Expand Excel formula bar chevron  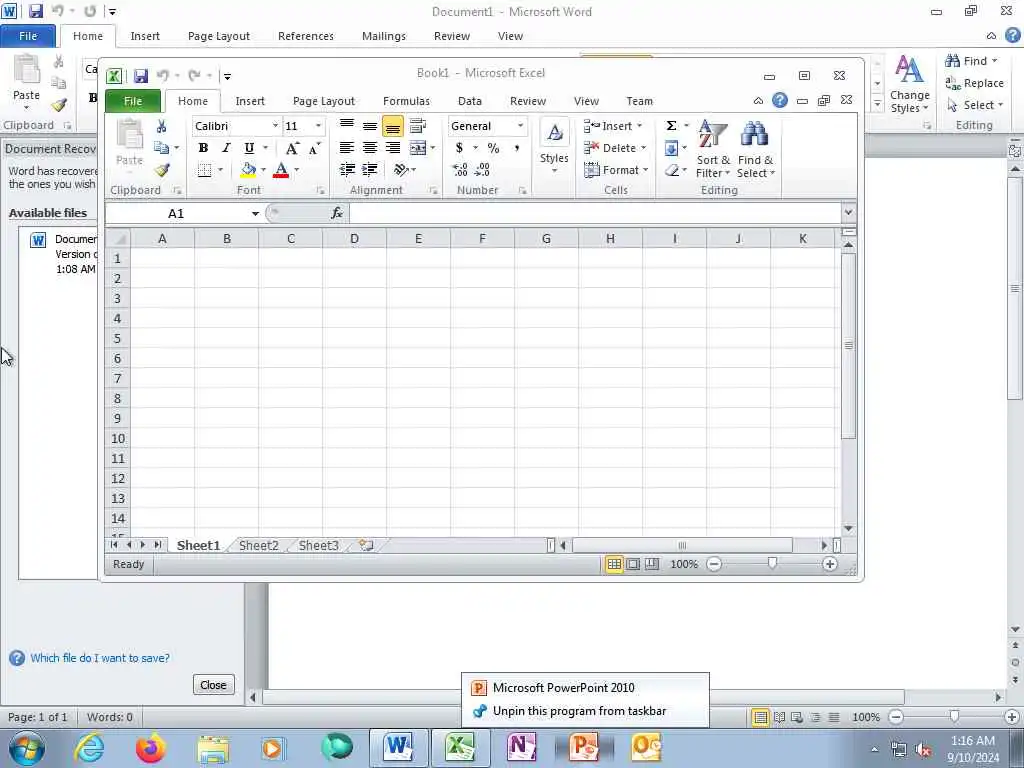point(848,212)
